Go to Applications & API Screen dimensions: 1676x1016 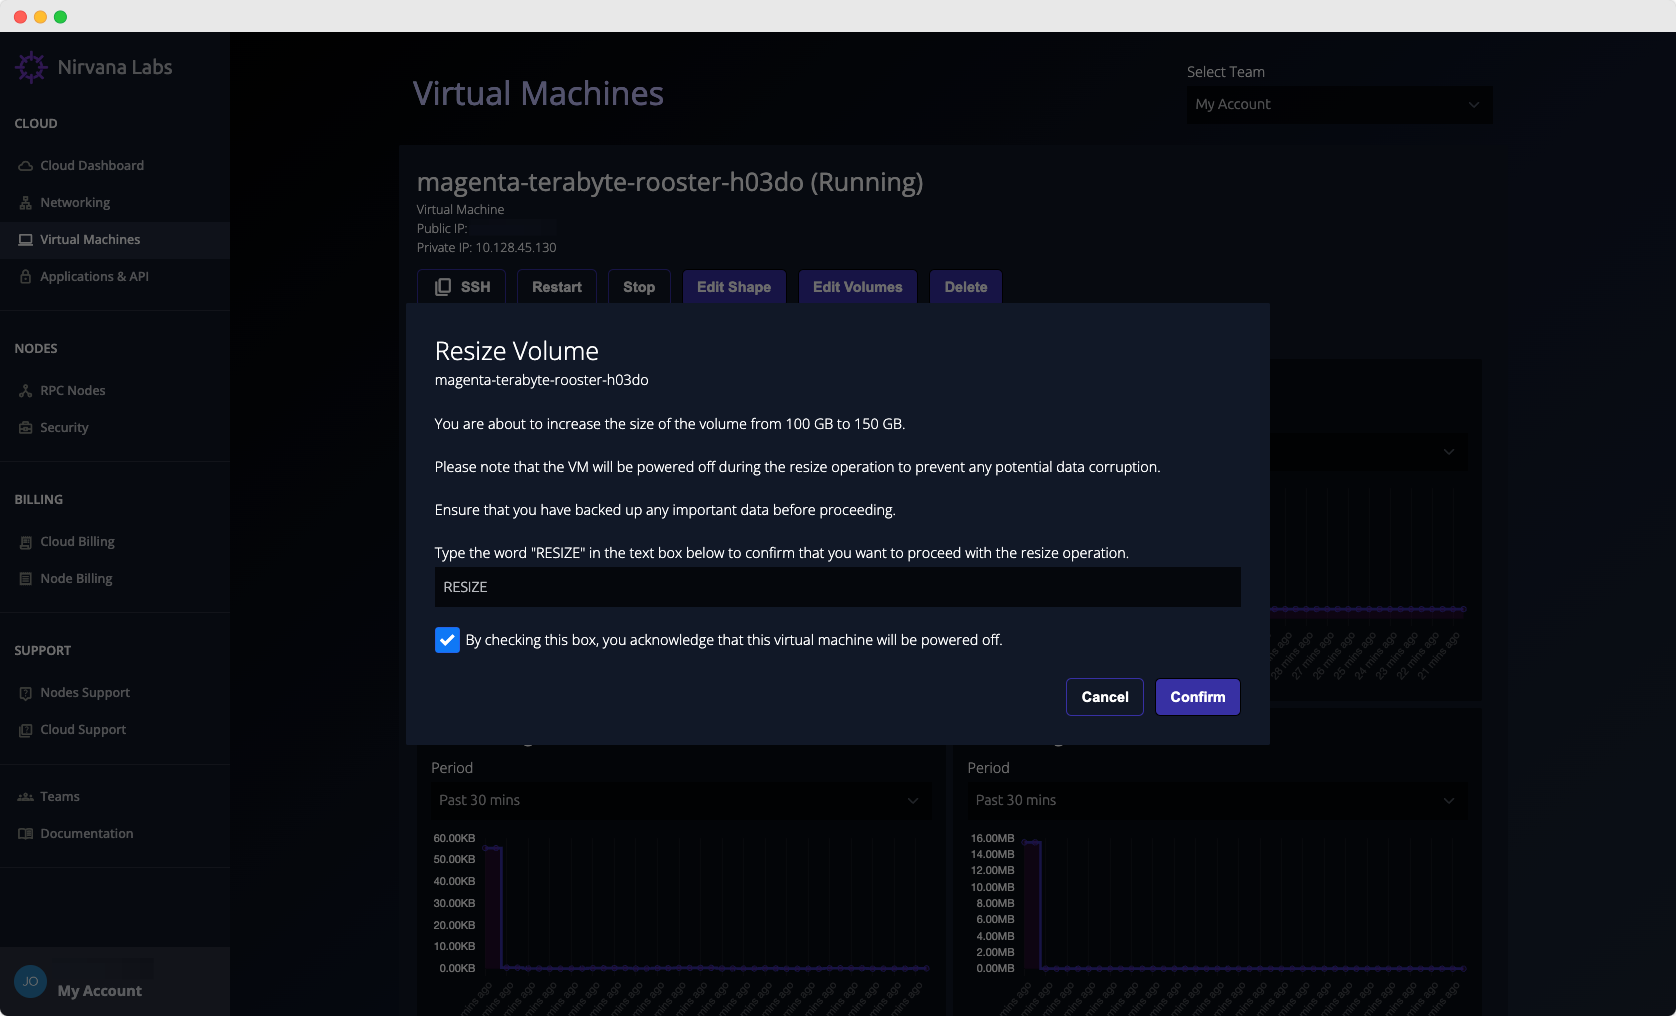coord(94,277)
